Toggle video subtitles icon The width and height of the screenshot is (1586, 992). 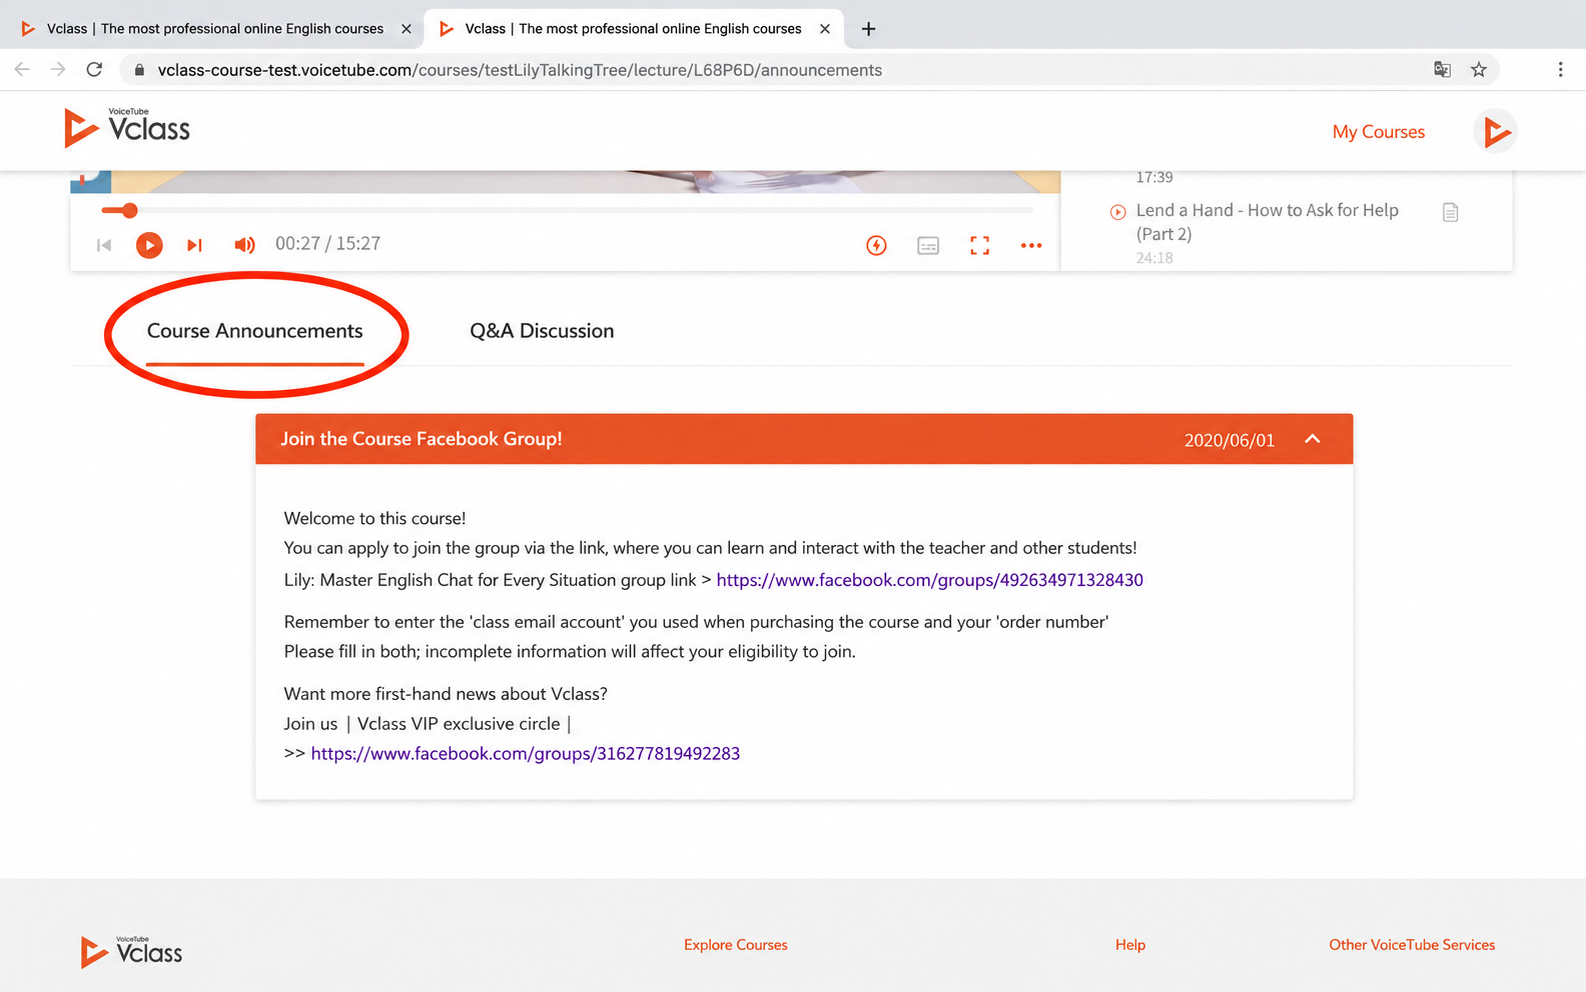click(x=928, y=245)
